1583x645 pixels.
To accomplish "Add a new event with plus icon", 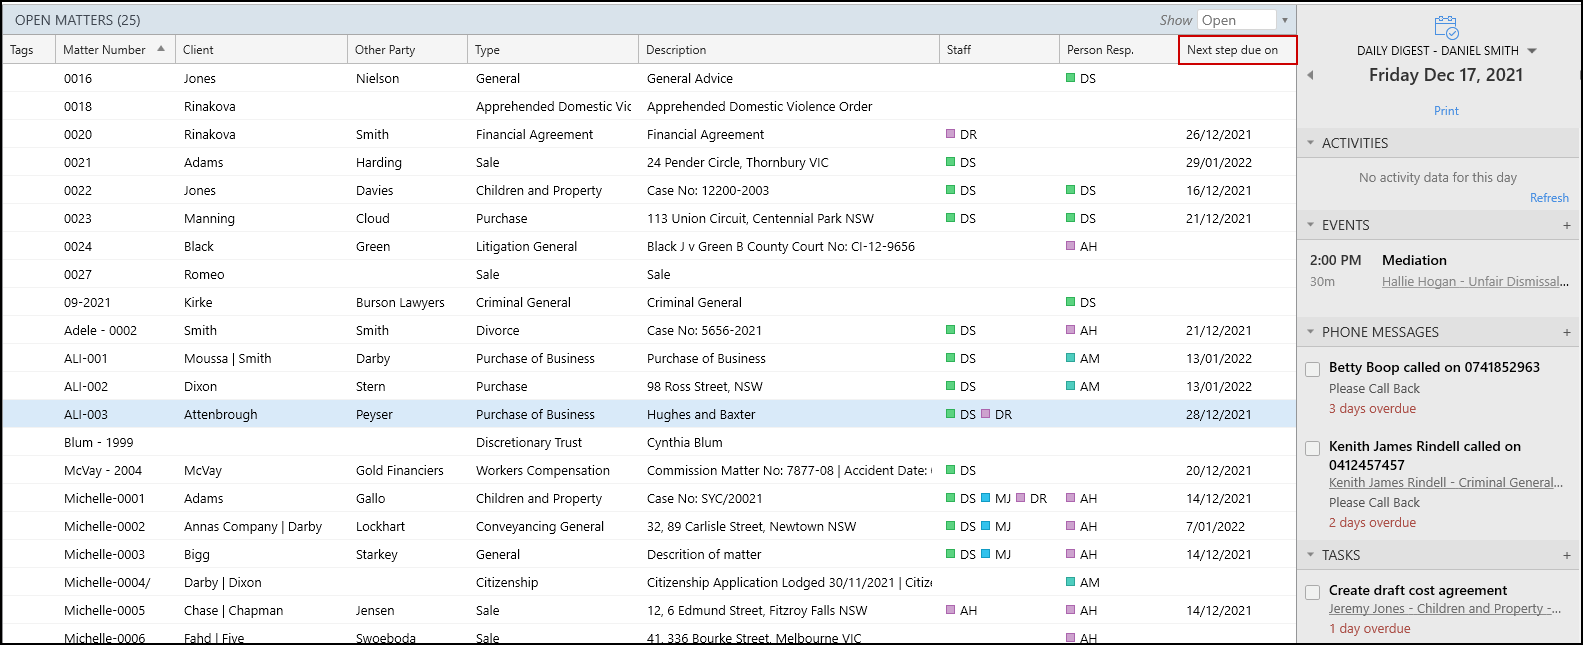I will point(1567,226).
